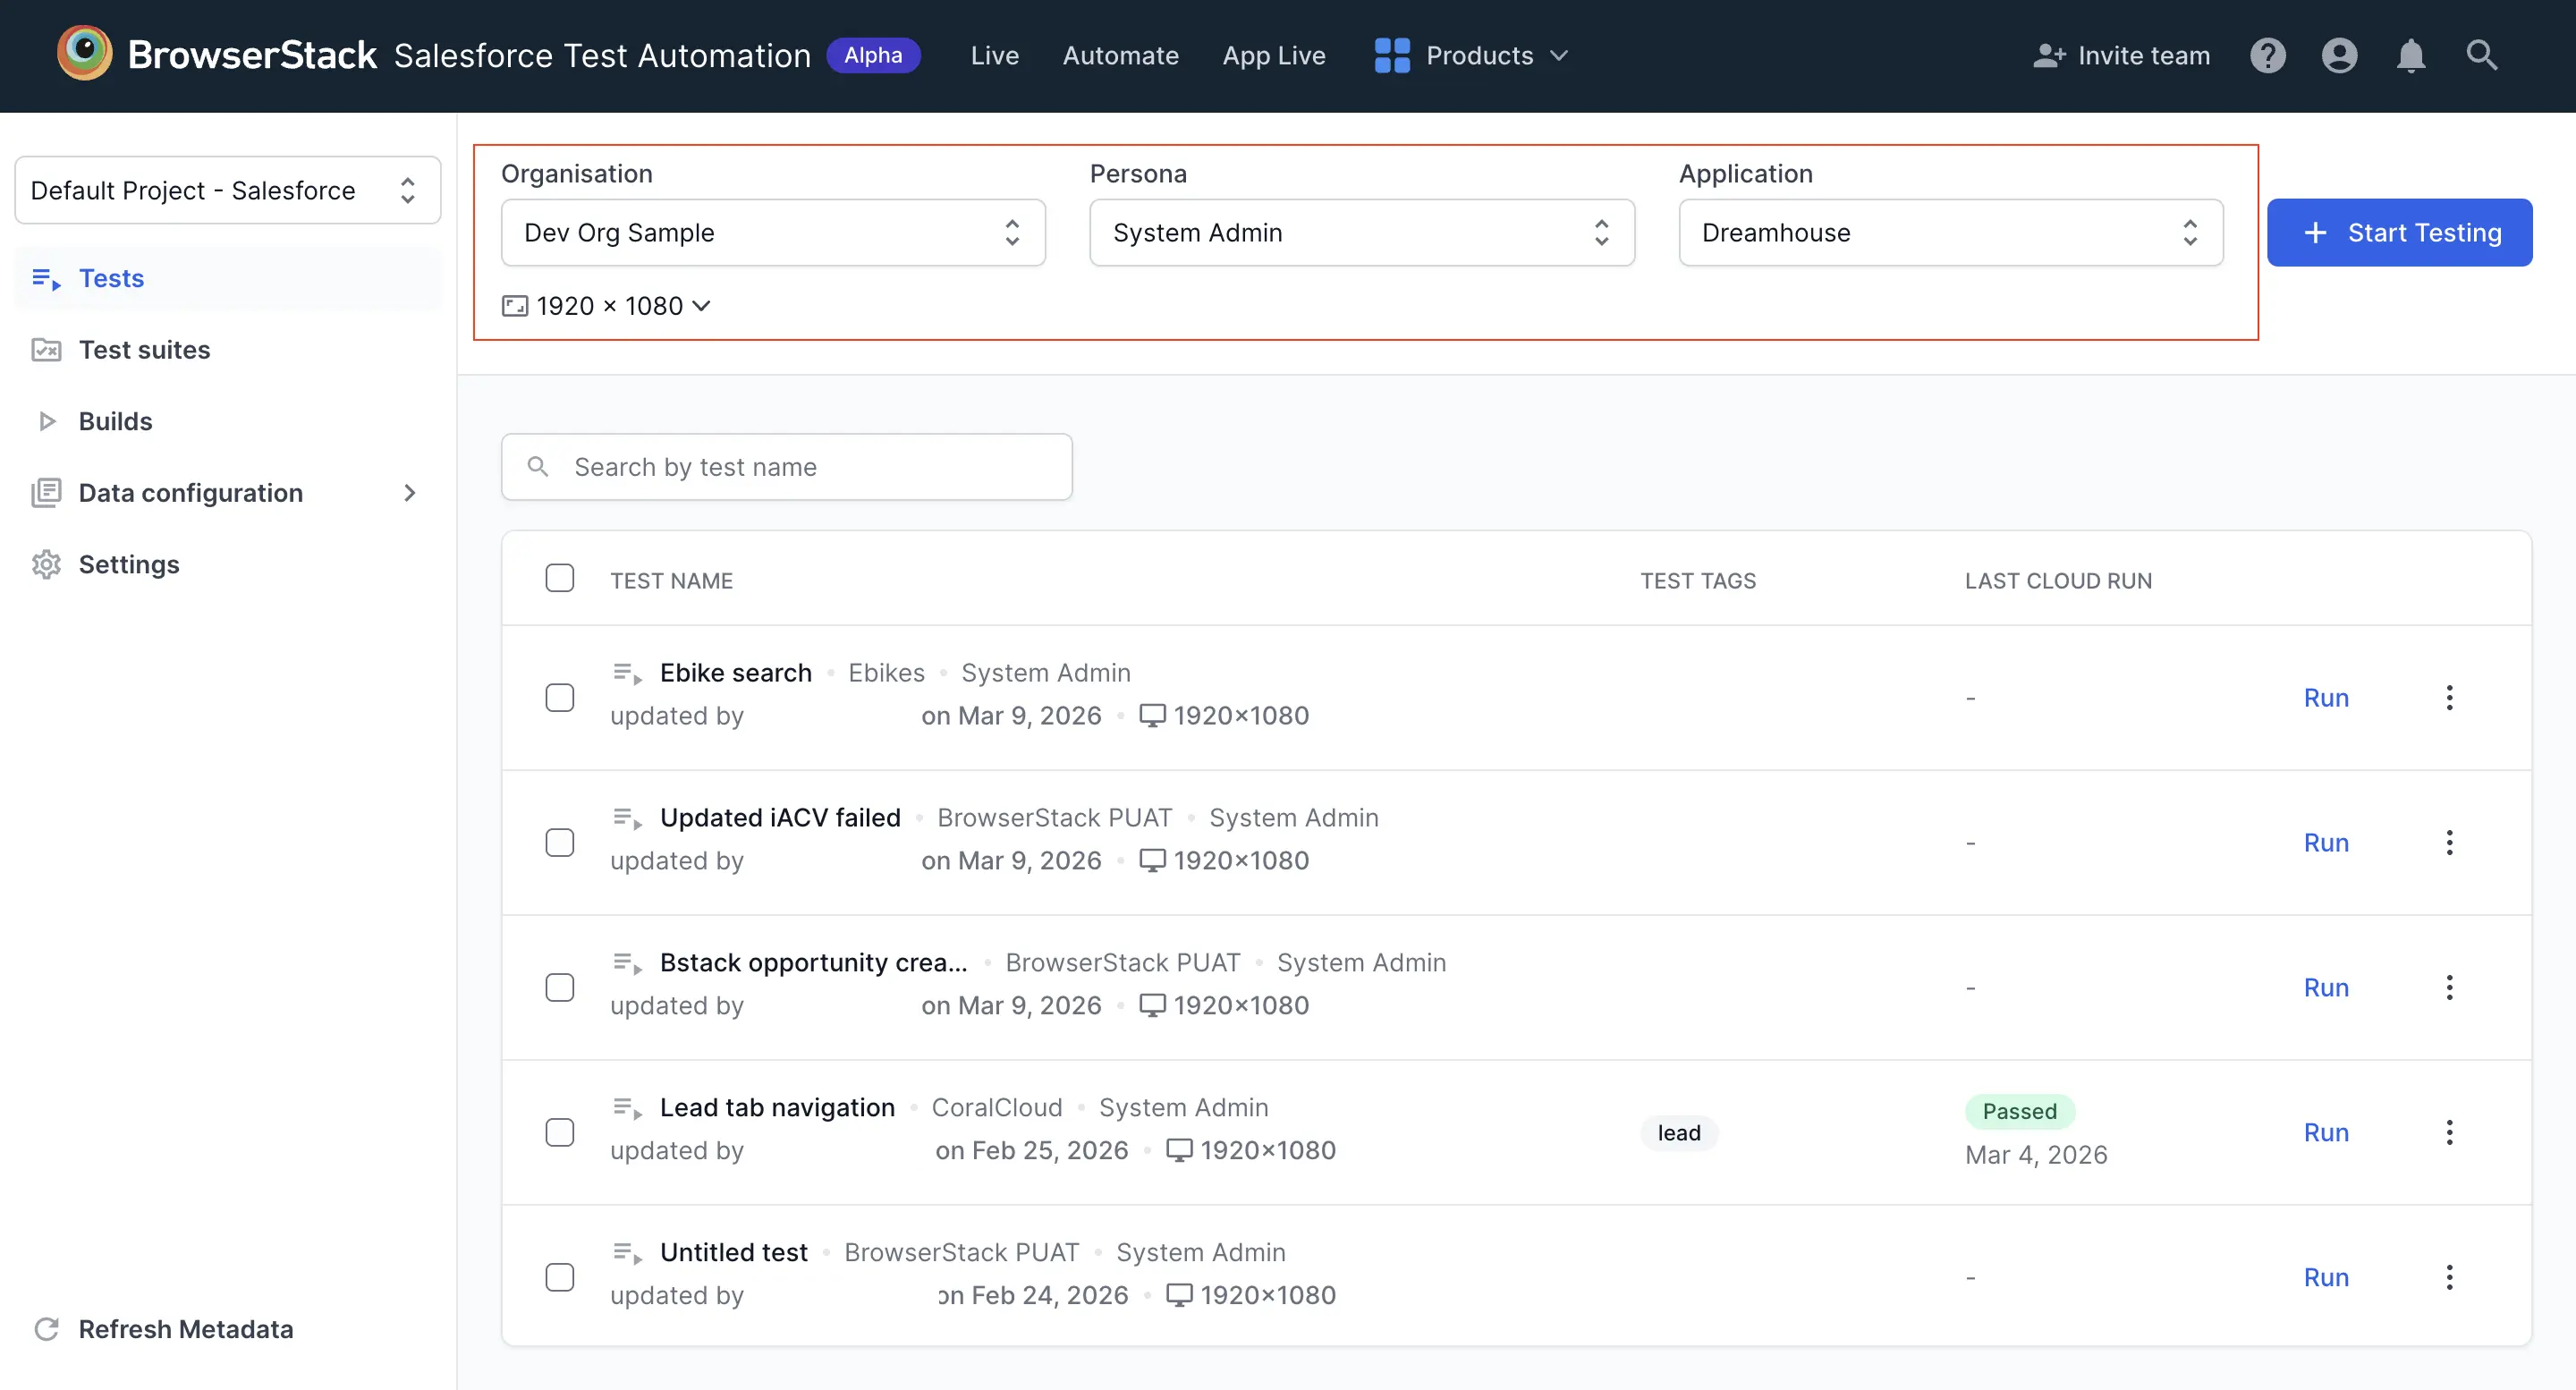Run the Untitled test
The height and width of the screenshot is (1390, 2576).
coord(2325,1277)
